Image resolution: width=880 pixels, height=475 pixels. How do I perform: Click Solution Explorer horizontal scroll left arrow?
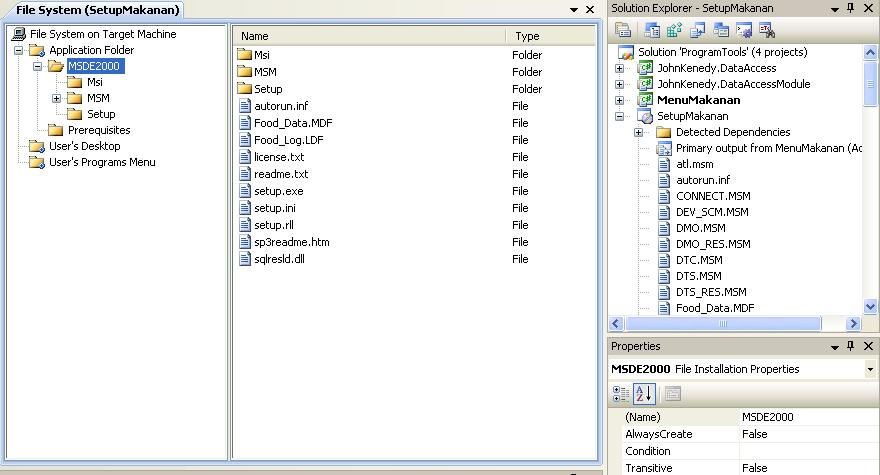[616, 323]
